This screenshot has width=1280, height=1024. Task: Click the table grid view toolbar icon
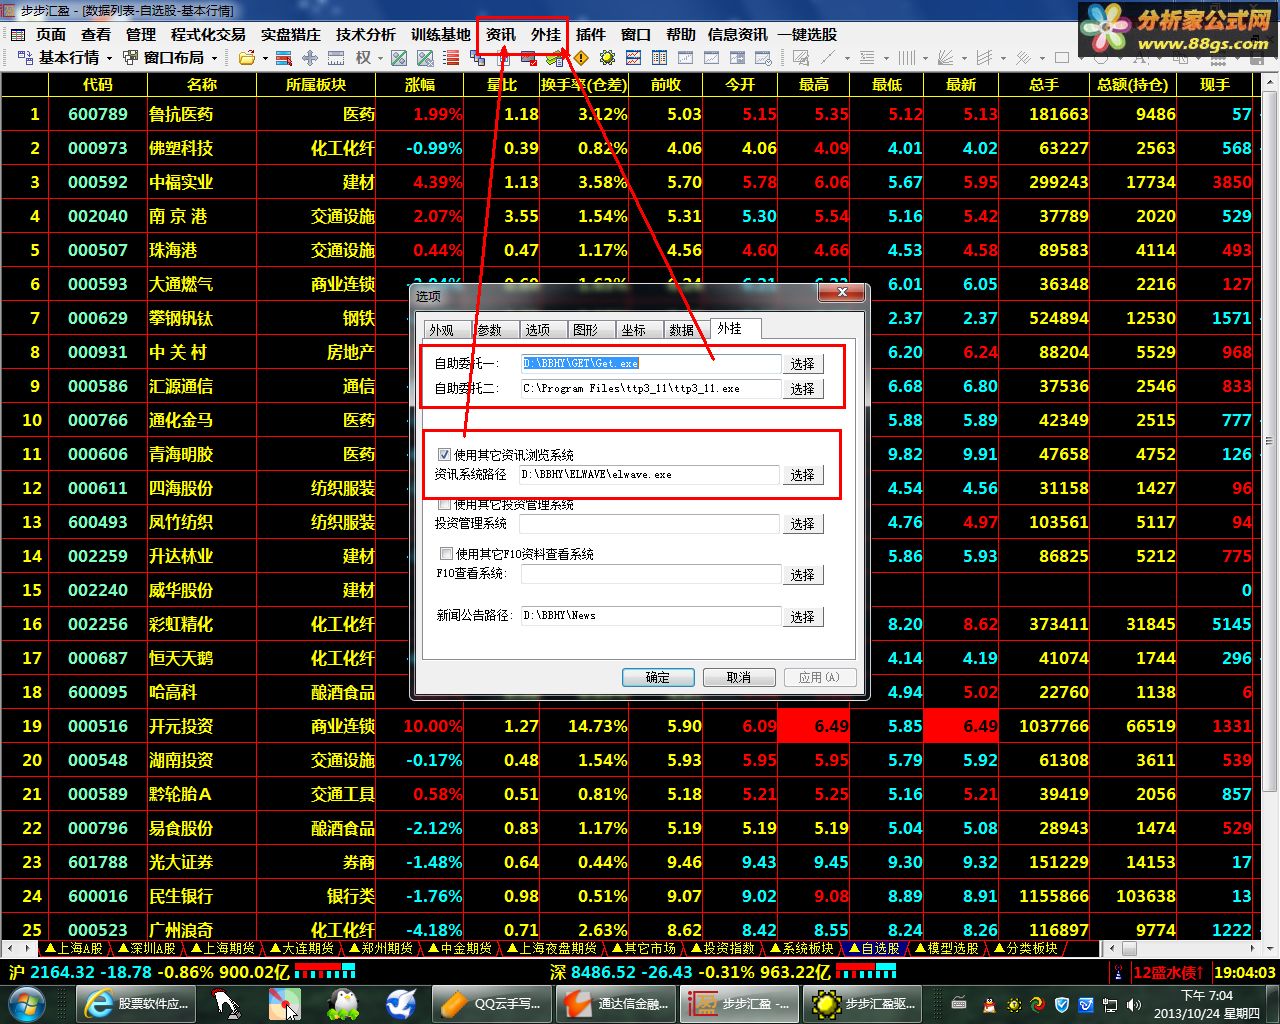coord(659,58)
